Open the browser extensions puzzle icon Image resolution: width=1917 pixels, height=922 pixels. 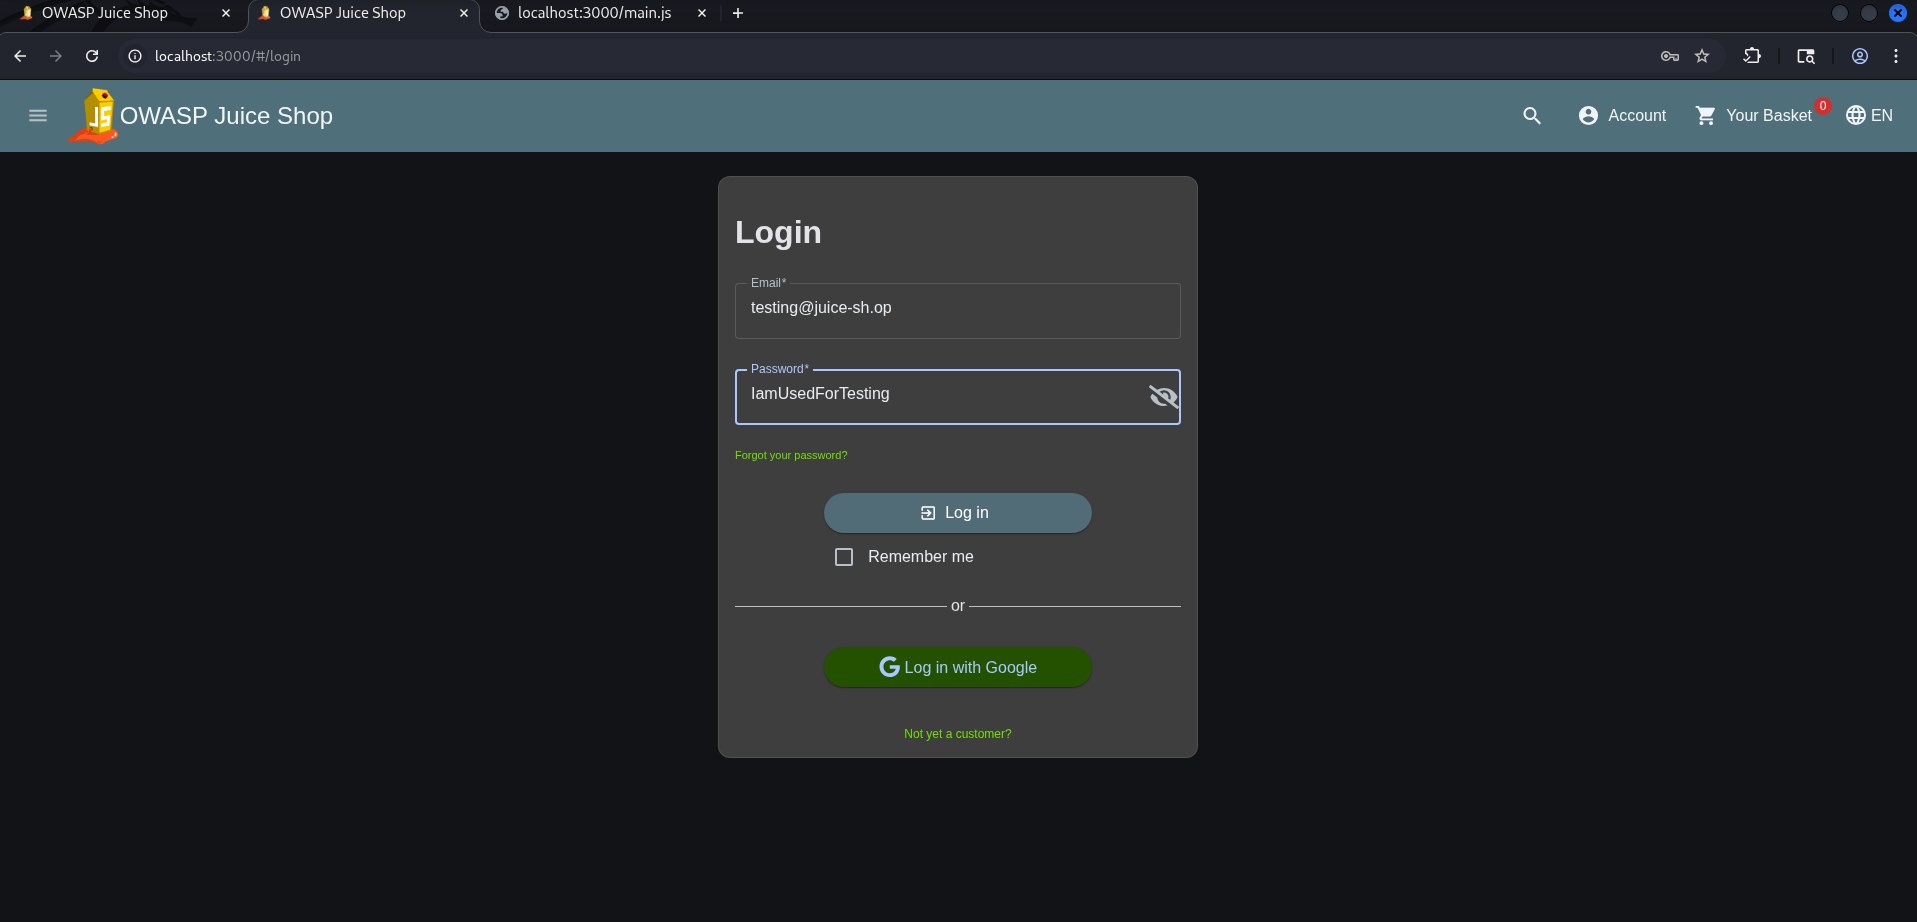[1752, 56]
